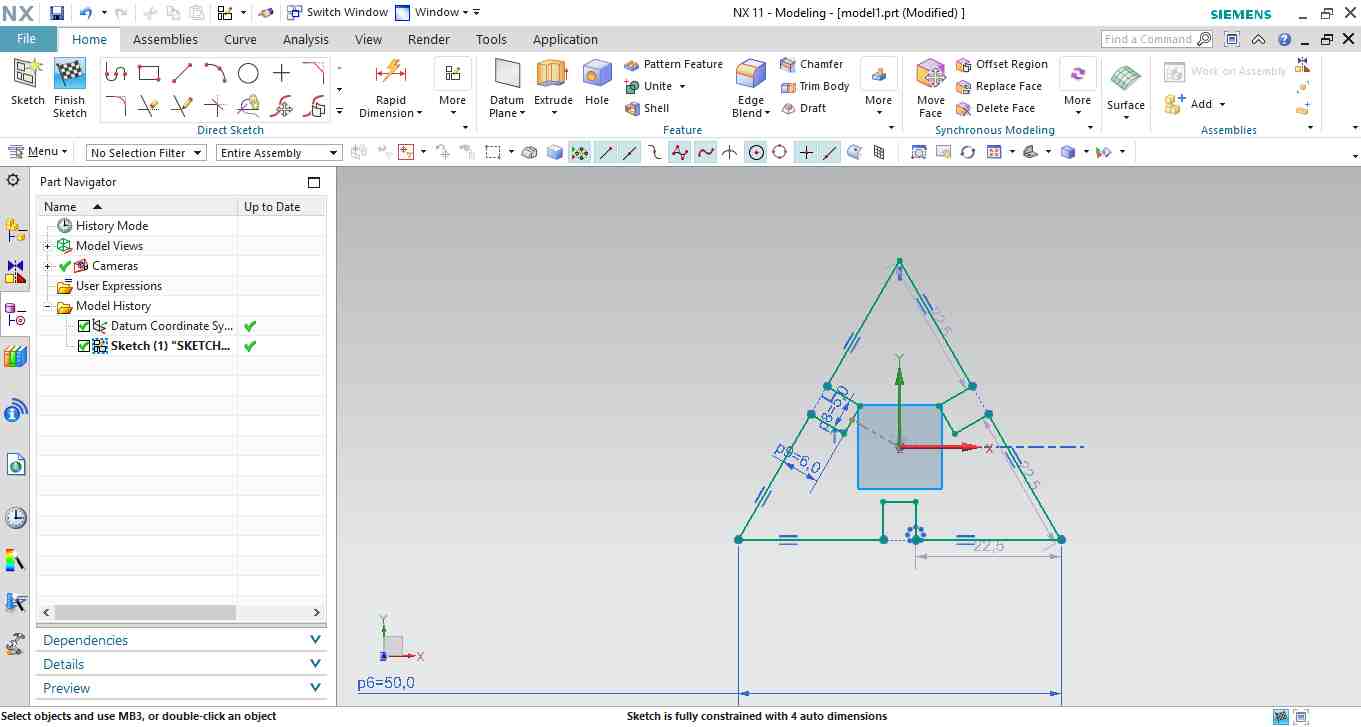The image size is (1361, 727).
Task: Expand the Cameras tree node
Action: point(48,266)
